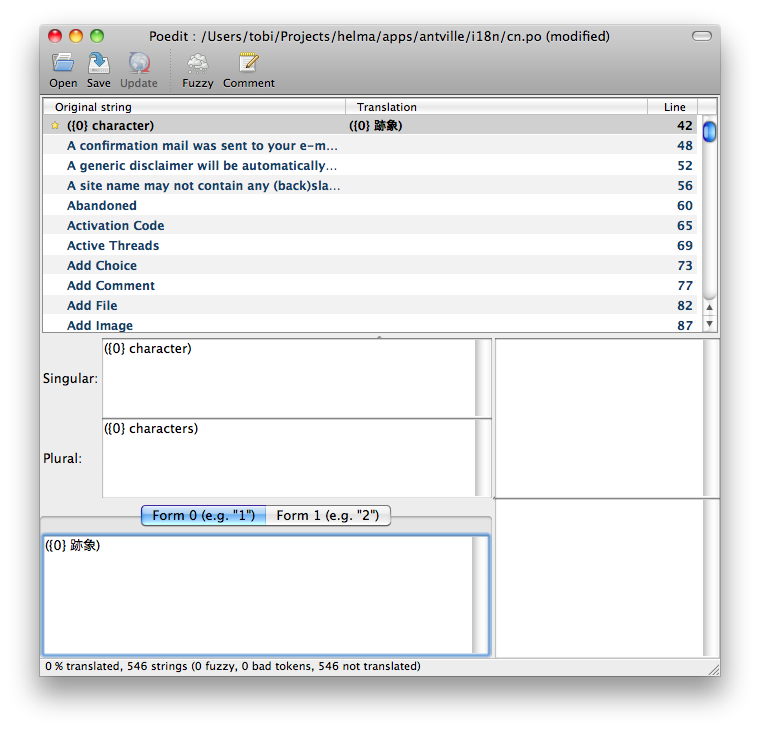Sort by the Original string column header
The height and width of the screenshot is (731, 760).
click(x=195, y=107)
